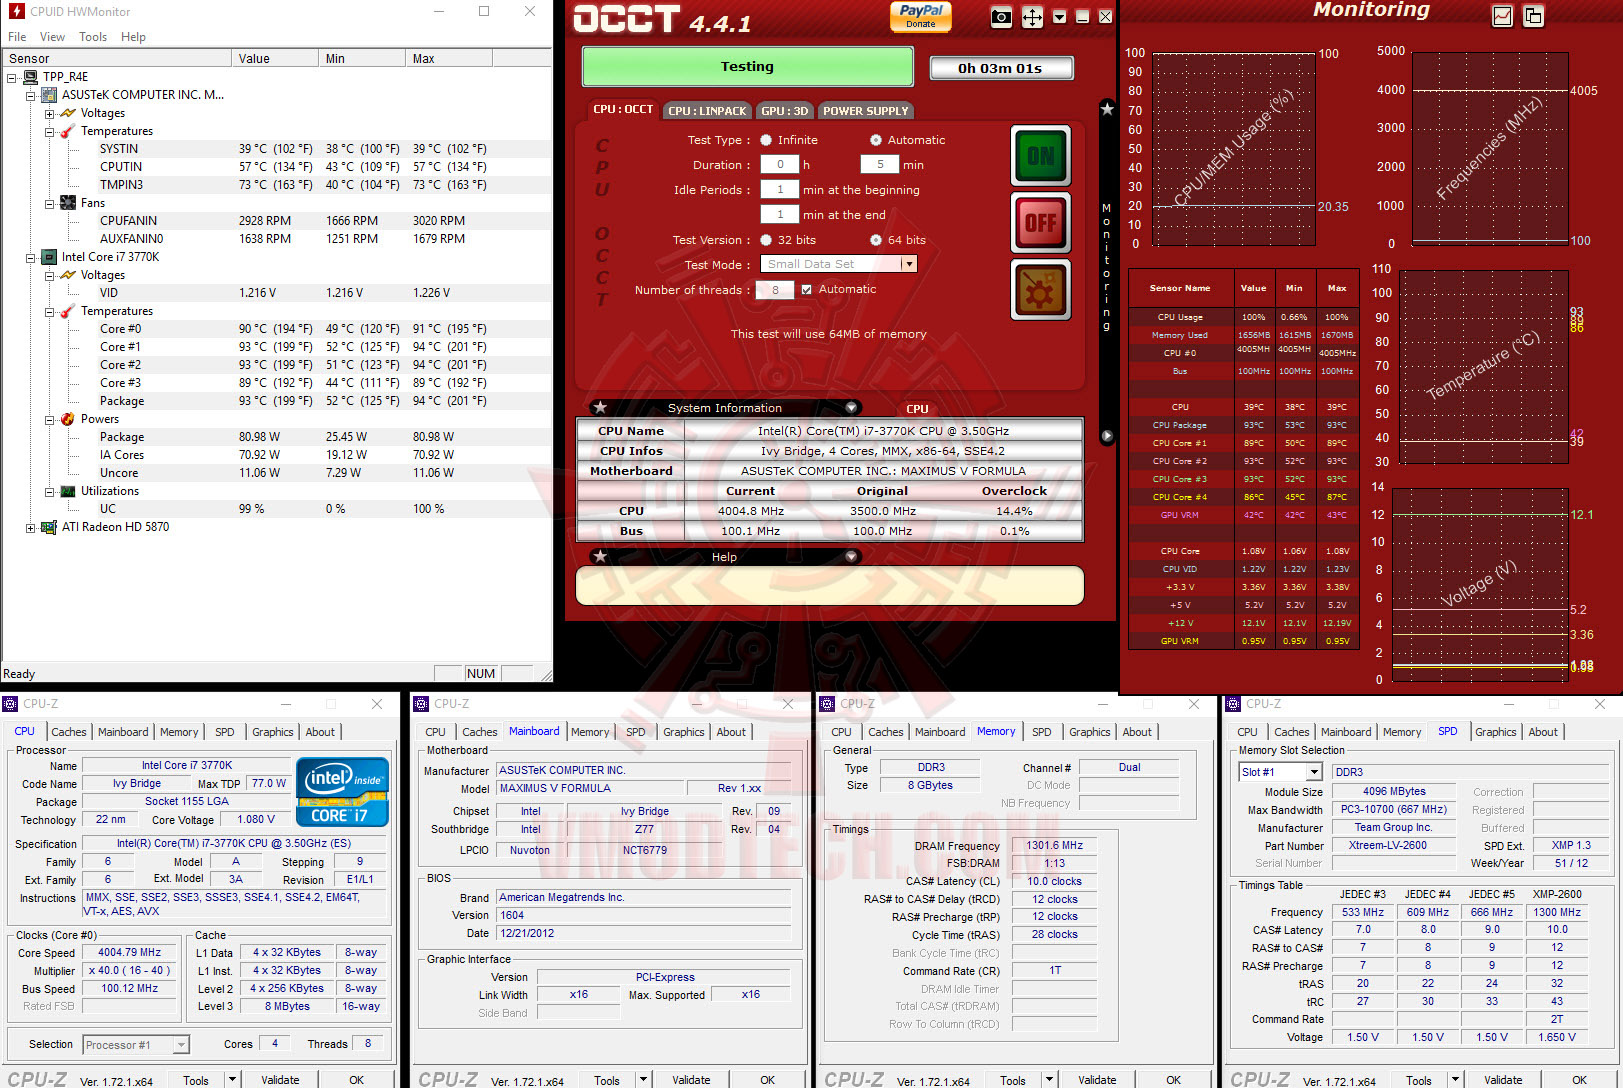Image resolution: width=1623 pixels, height=1088 pixels.
Task: Click the Duration hours input field
Action: pos(780,165)
